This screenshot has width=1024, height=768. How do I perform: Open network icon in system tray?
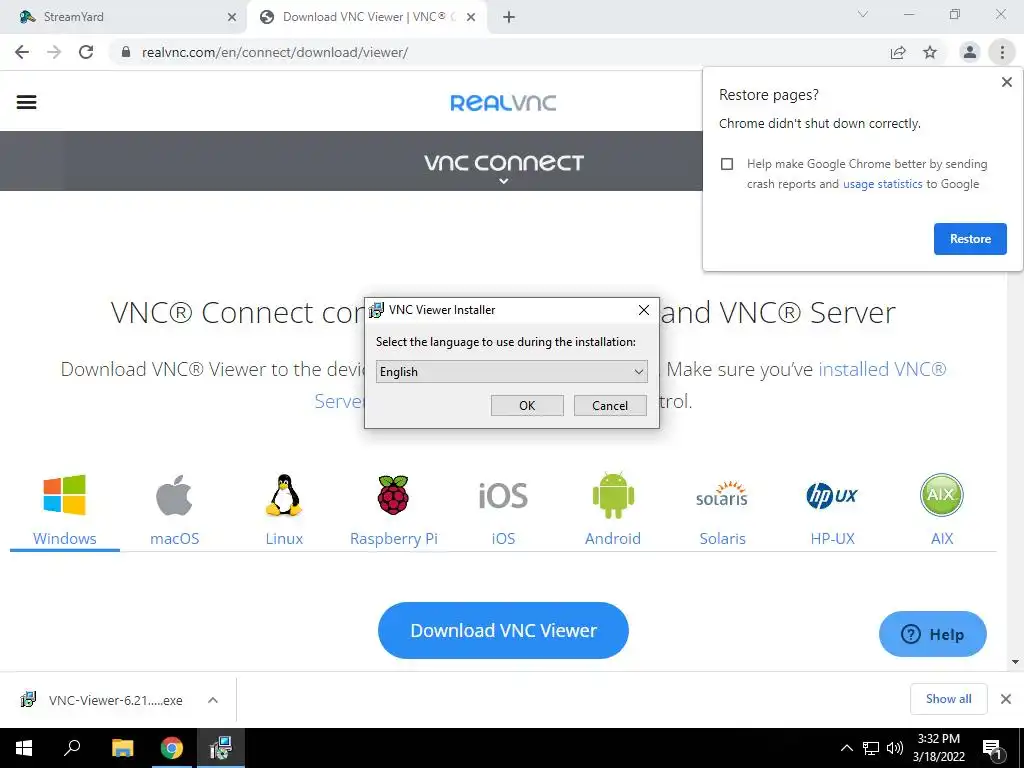871,748
